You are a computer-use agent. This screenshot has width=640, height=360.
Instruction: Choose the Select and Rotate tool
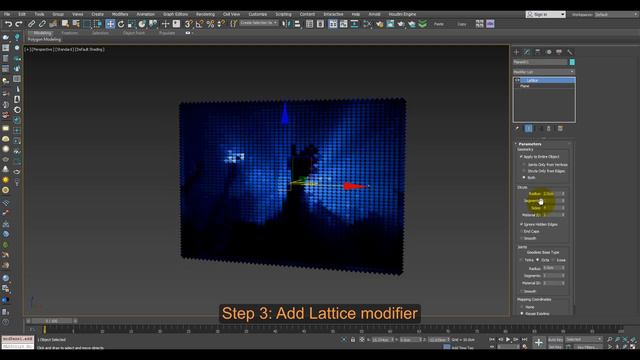(121, 24)
